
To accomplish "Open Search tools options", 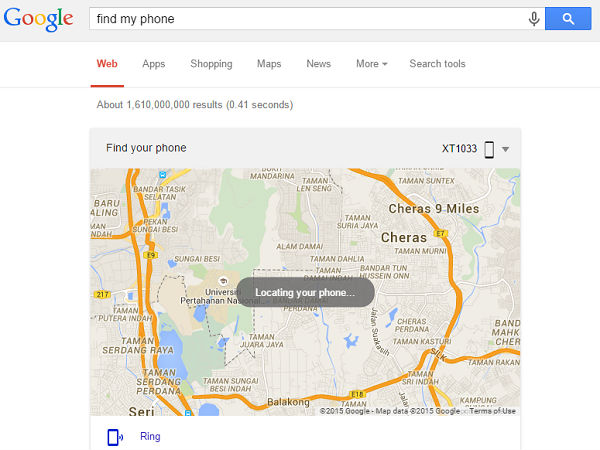I will [x=437, y=64].
